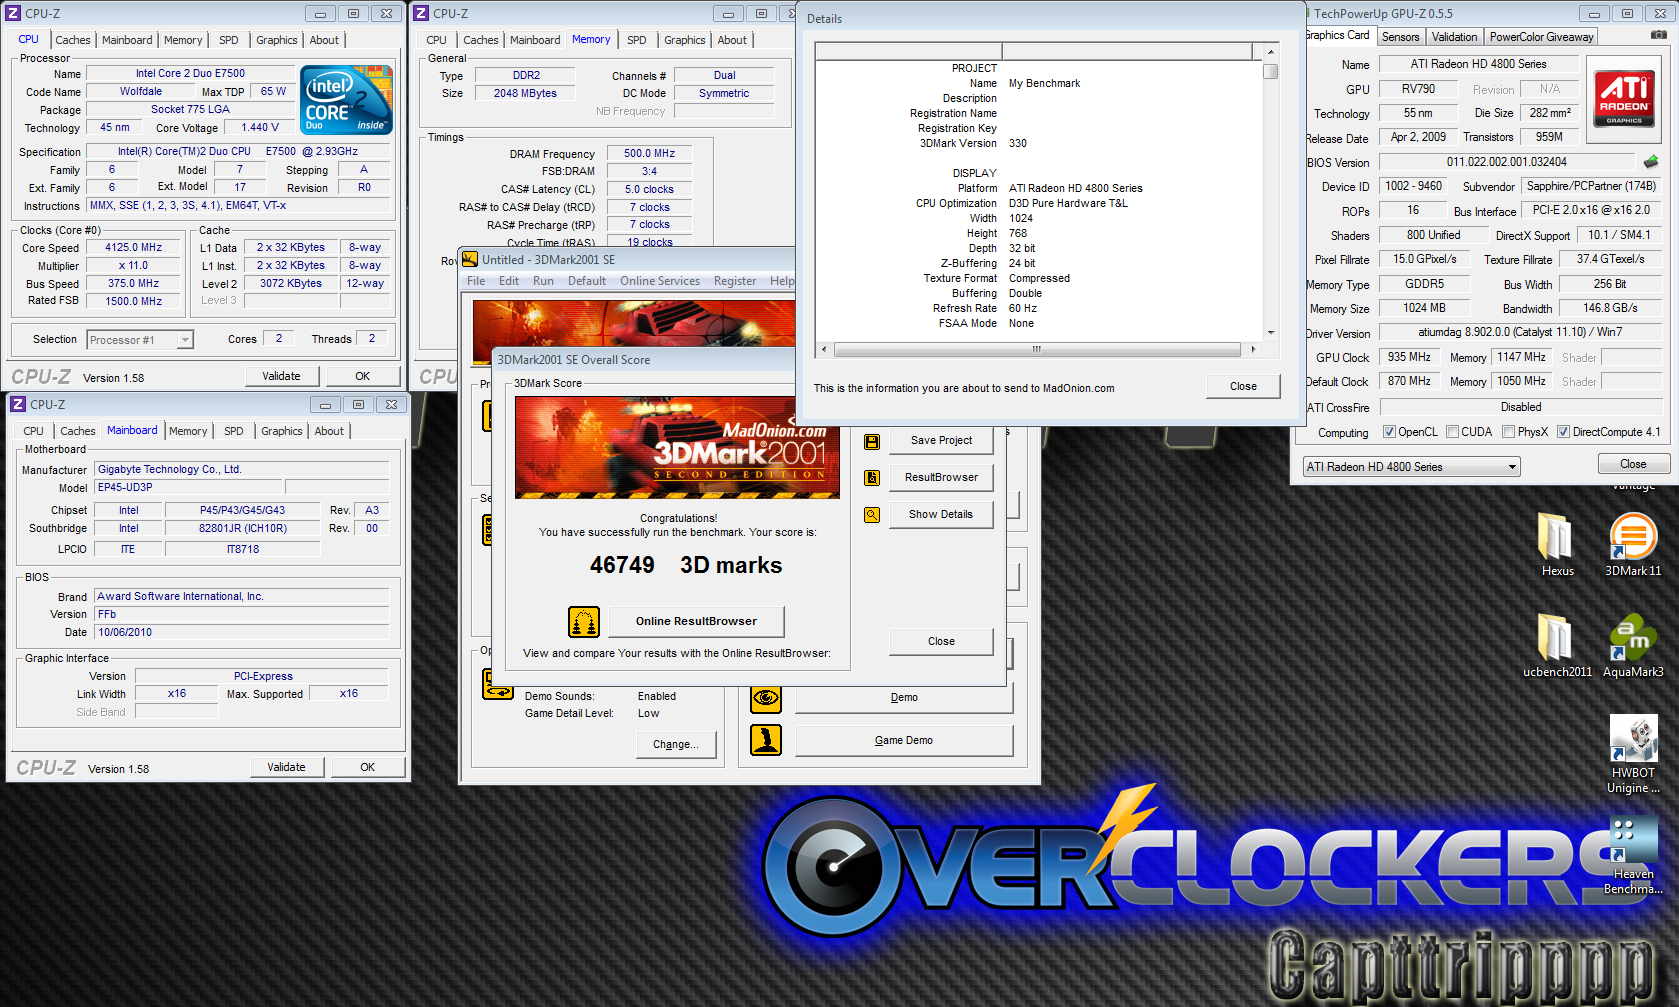This screenshot has width=1679, height=1007.
Task: Open the File menu in 3DMark2001 SE
Action: (x=476, y=281)
